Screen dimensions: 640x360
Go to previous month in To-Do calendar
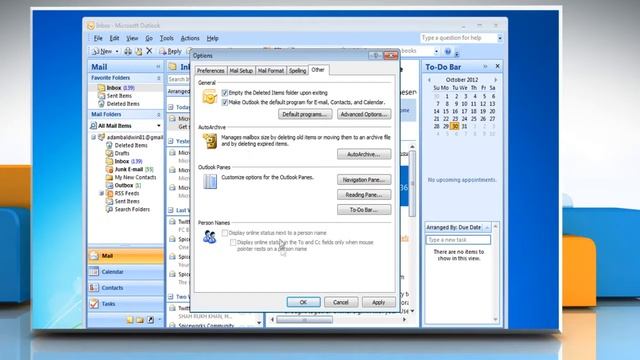(429, 80)
